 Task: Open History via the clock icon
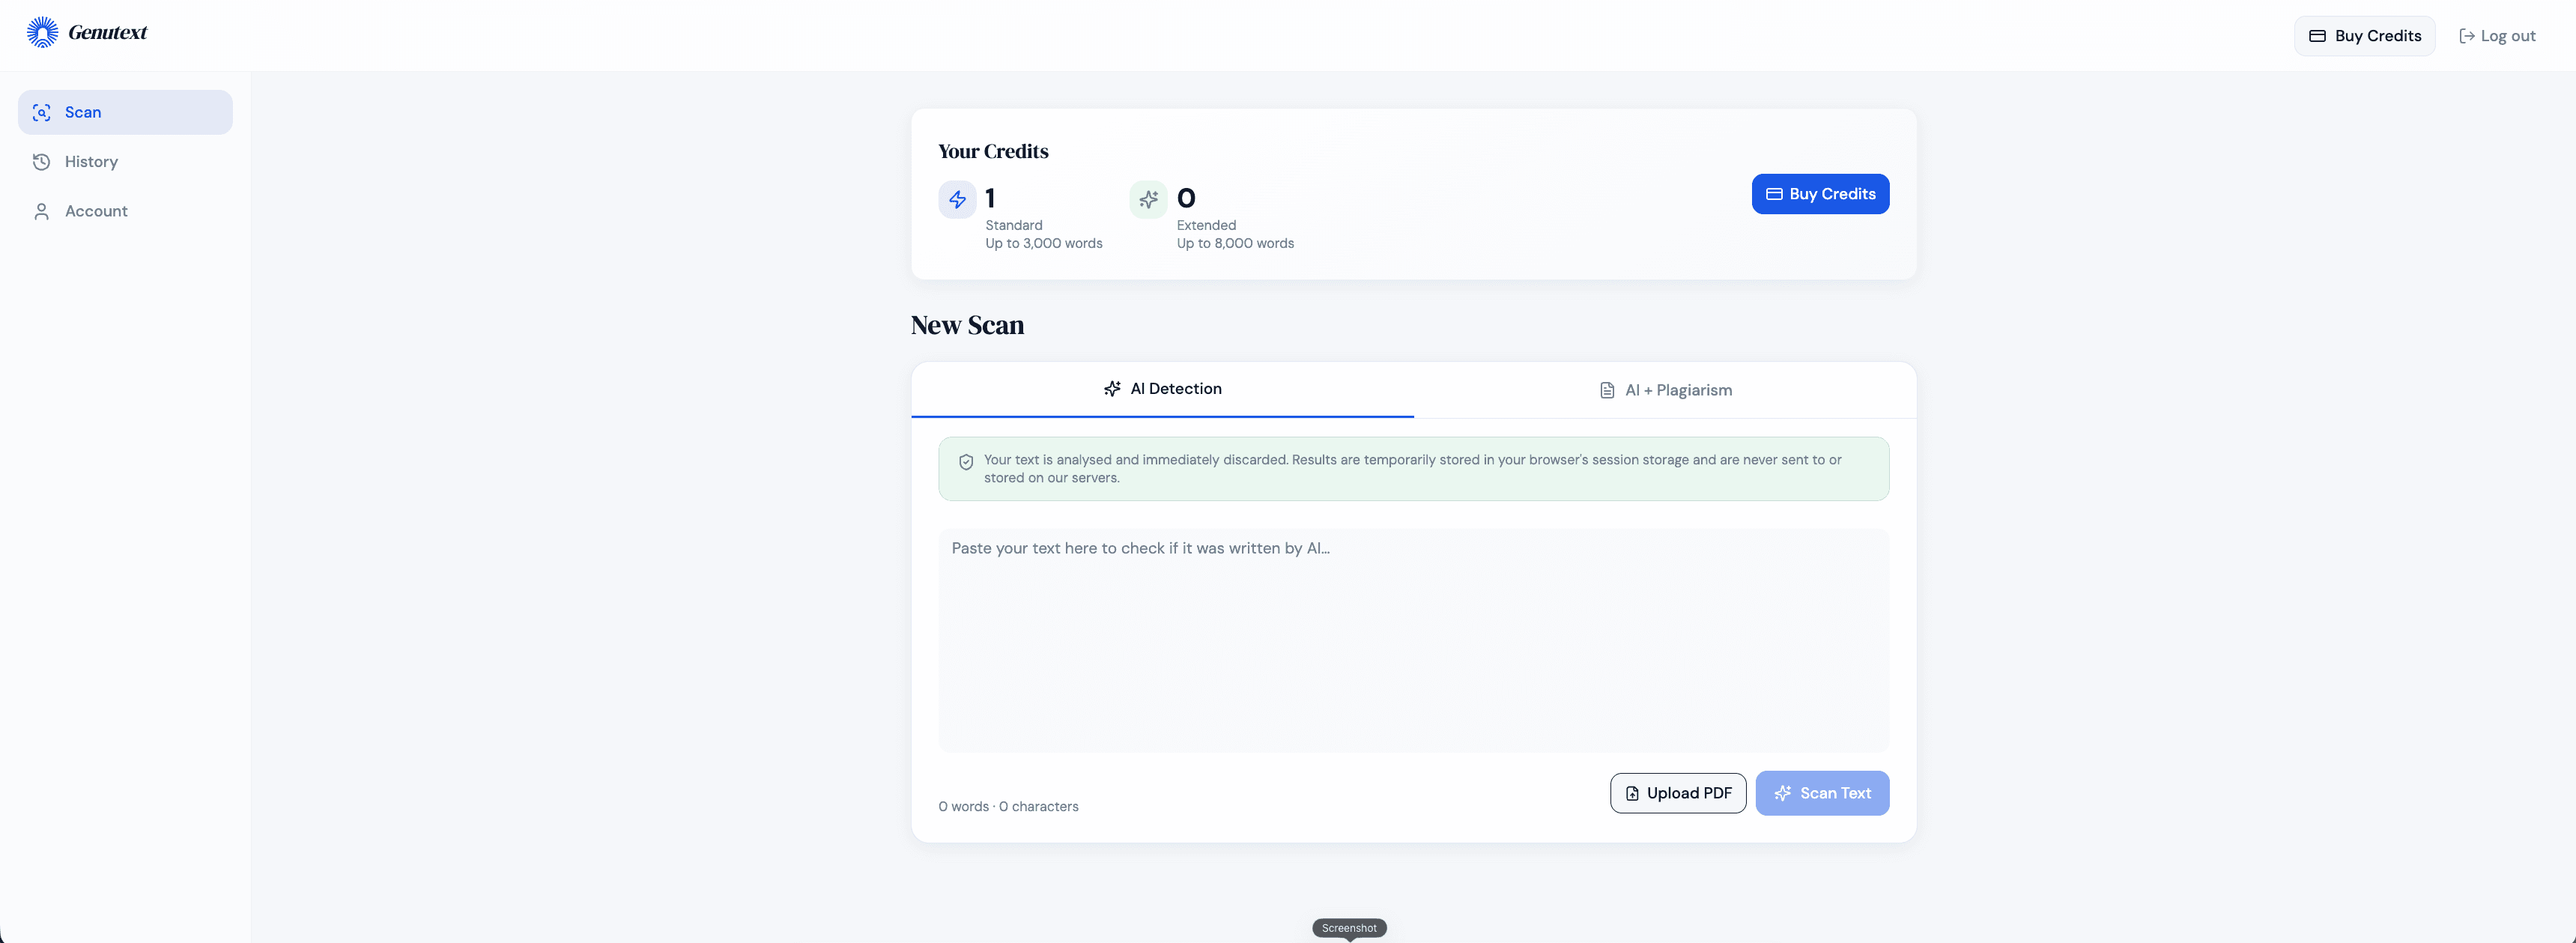point(41,161)
